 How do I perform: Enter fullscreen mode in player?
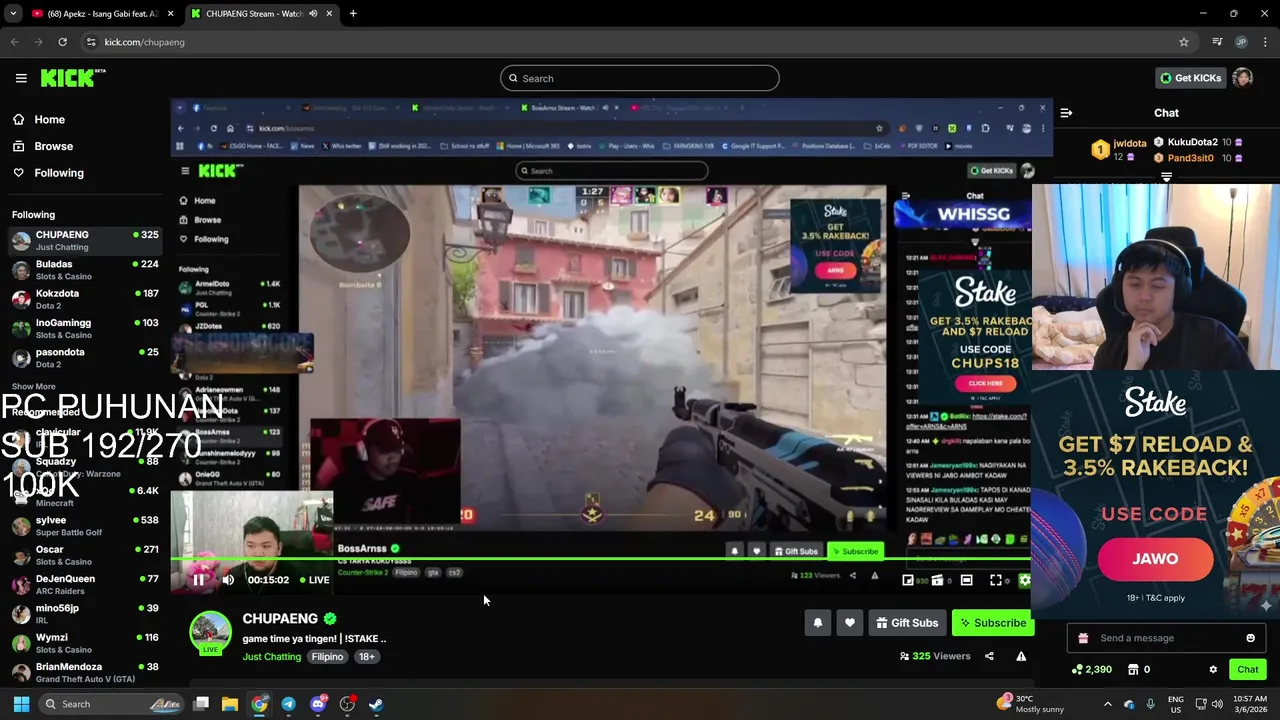996,580
